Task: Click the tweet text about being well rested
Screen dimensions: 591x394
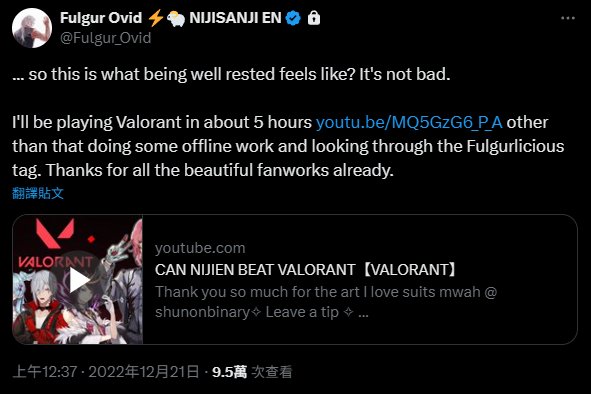Action: coord(231,74)
